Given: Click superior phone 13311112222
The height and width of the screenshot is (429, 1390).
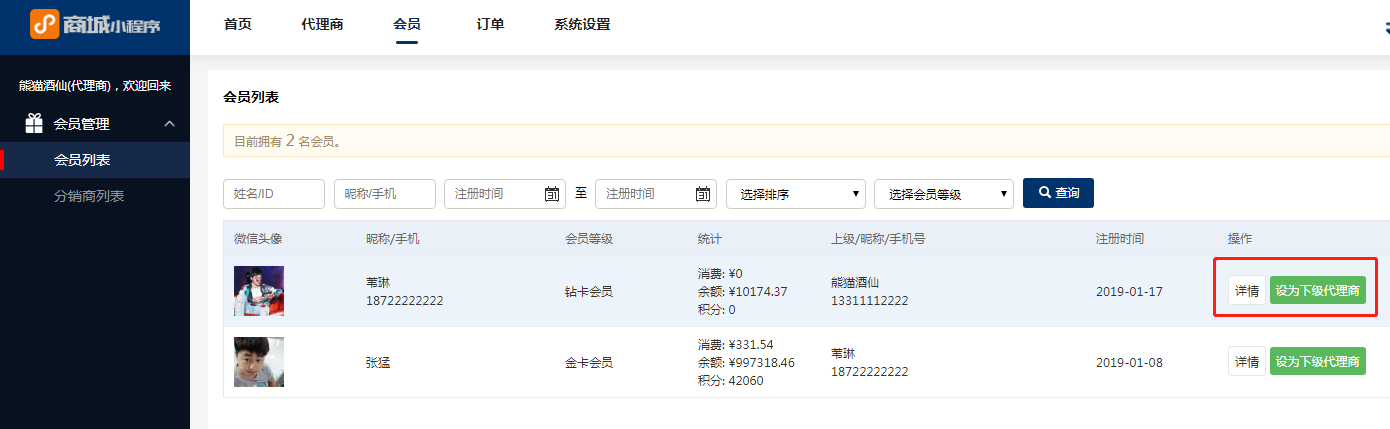Looking at the screenshot, I should tap(870, 300).
